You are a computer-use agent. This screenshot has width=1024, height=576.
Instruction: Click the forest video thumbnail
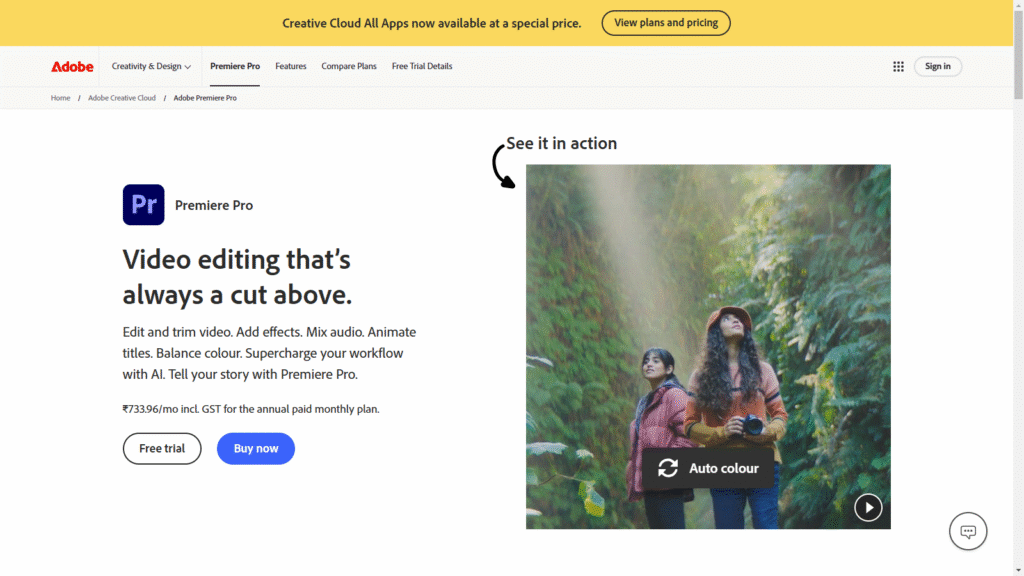[708, 347]
